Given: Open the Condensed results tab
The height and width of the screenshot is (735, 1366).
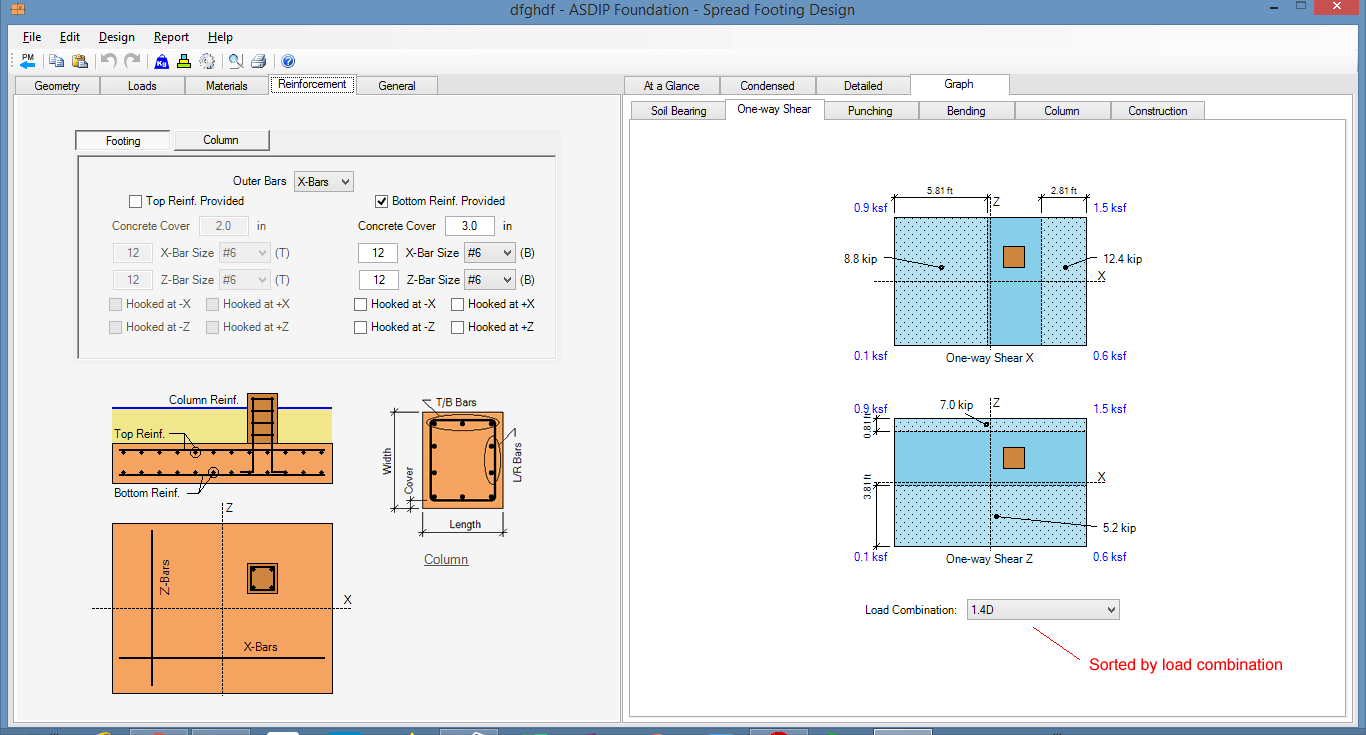Looking at the screenshot, I should tap(768, 86).
